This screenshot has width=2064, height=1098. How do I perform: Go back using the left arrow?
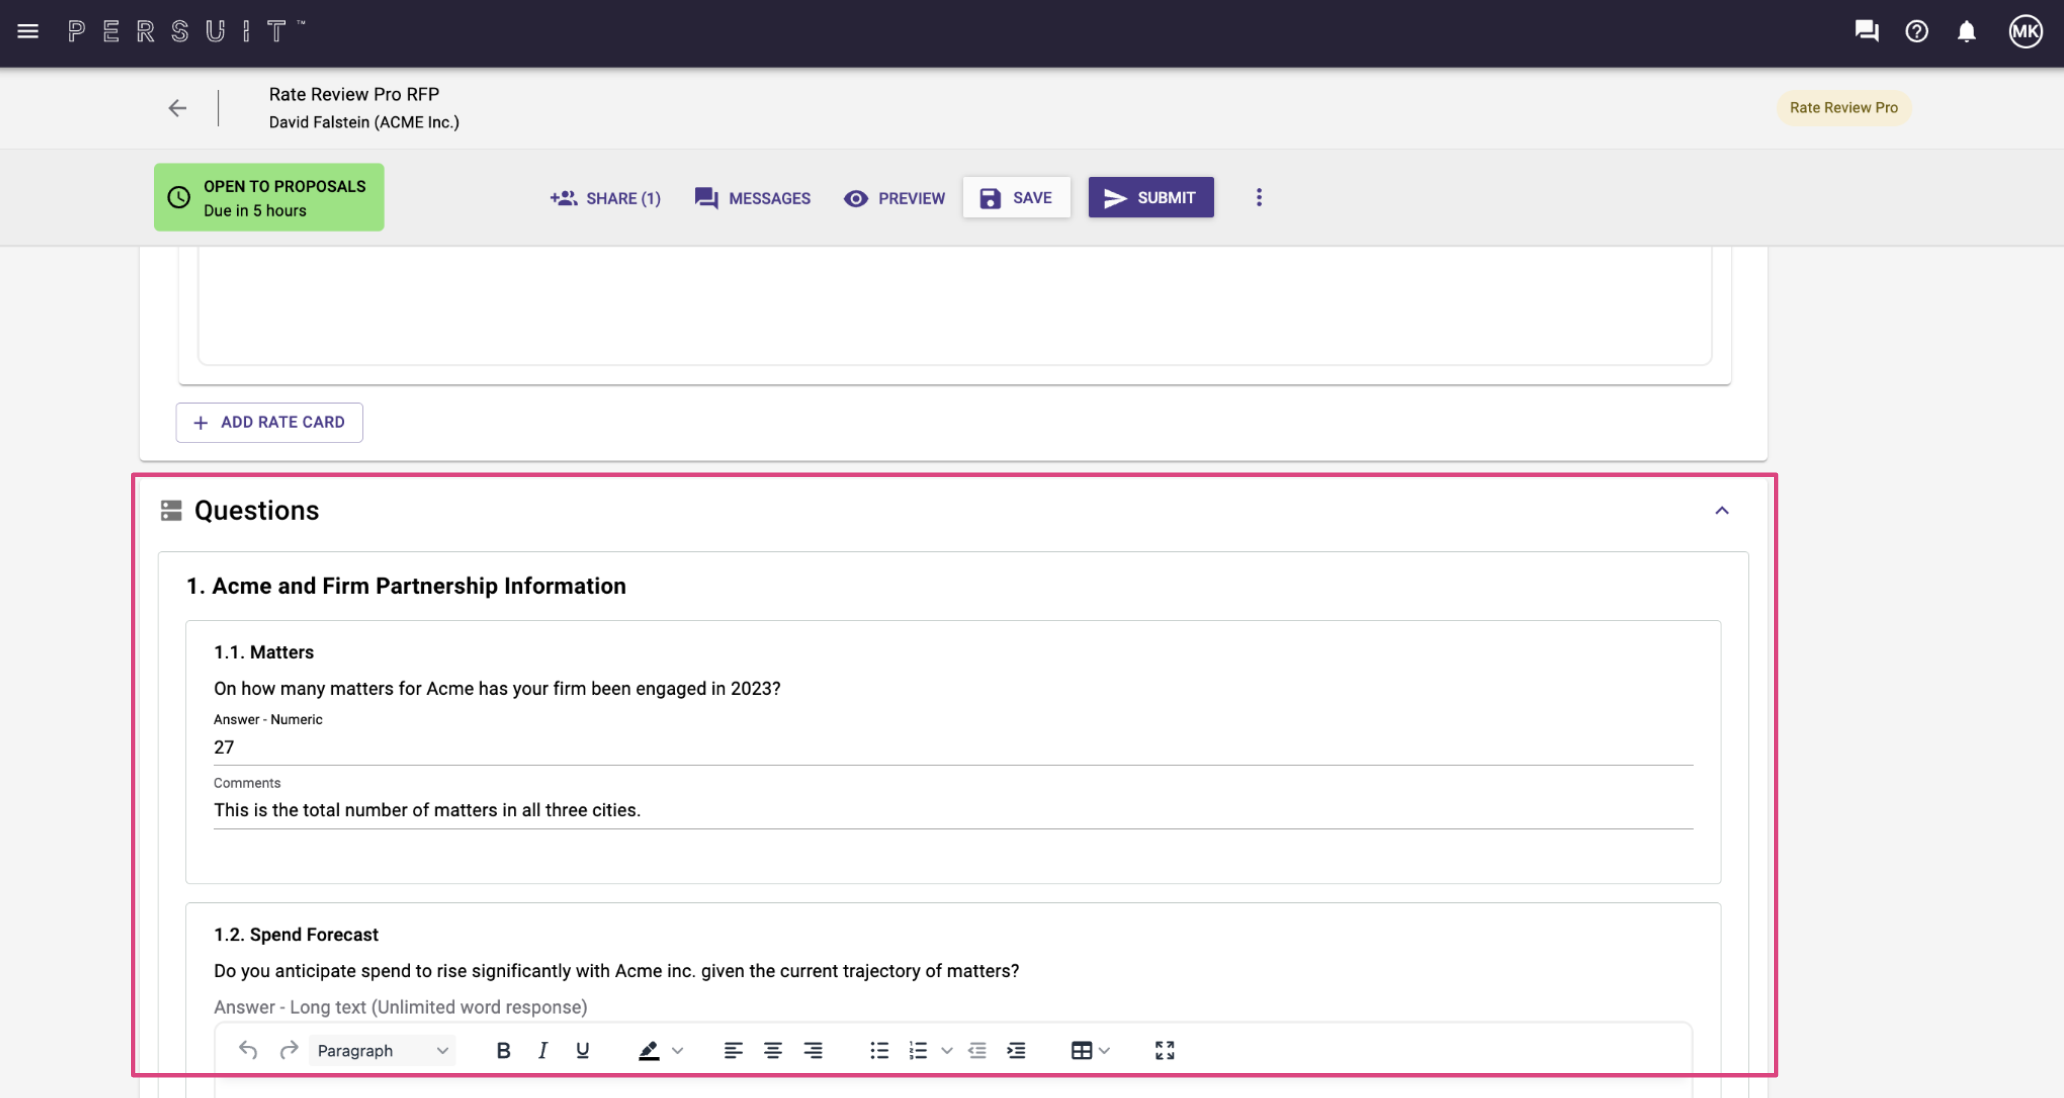tap(177, 108)
